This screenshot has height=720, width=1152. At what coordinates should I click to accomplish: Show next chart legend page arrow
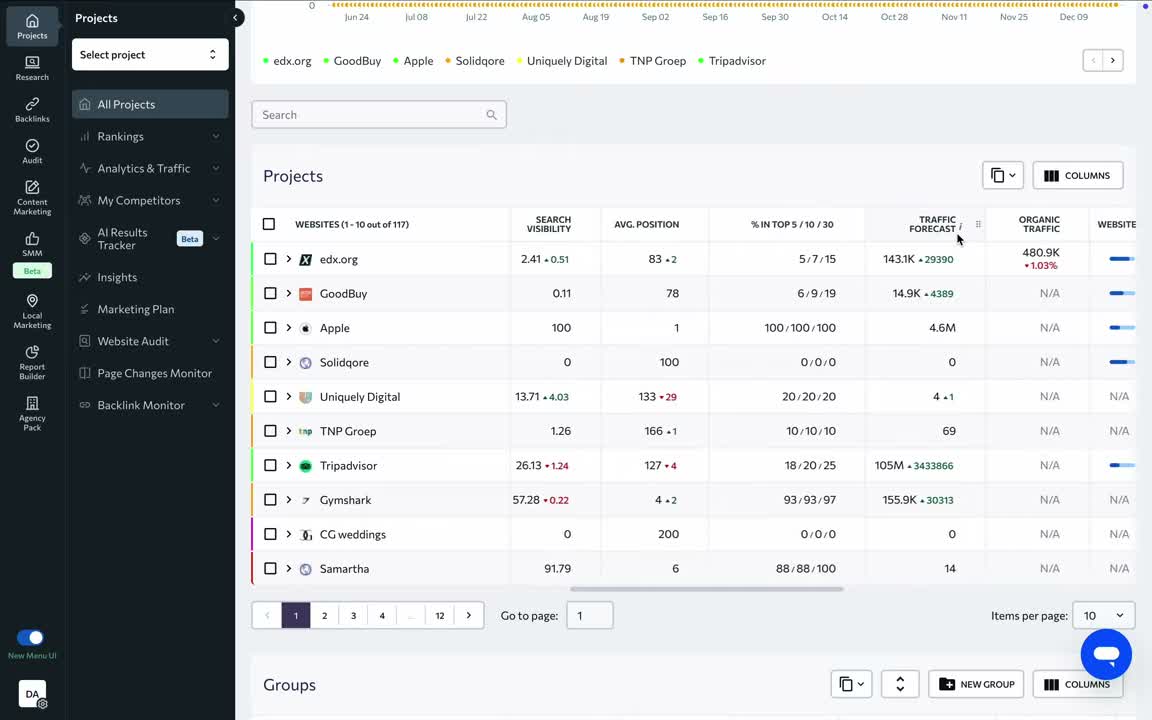pos(1113,60)
